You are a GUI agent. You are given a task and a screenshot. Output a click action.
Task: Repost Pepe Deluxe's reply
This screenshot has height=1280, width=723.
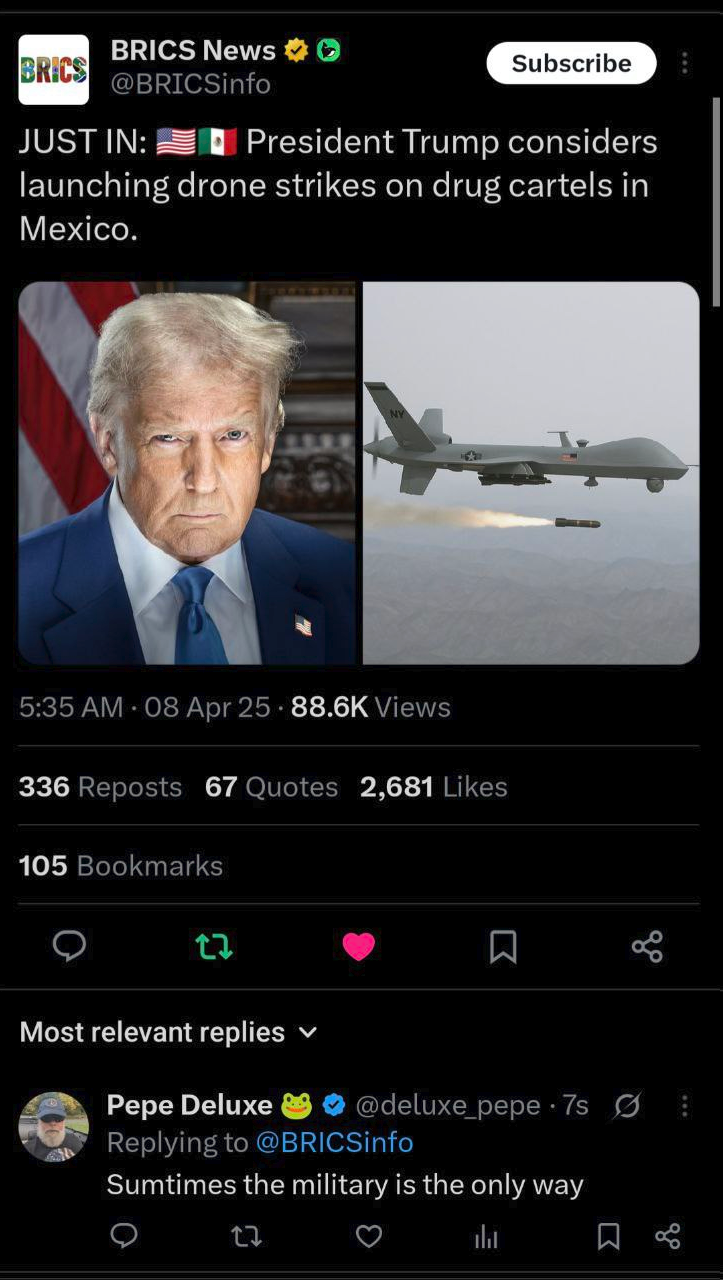point(246,1237)
